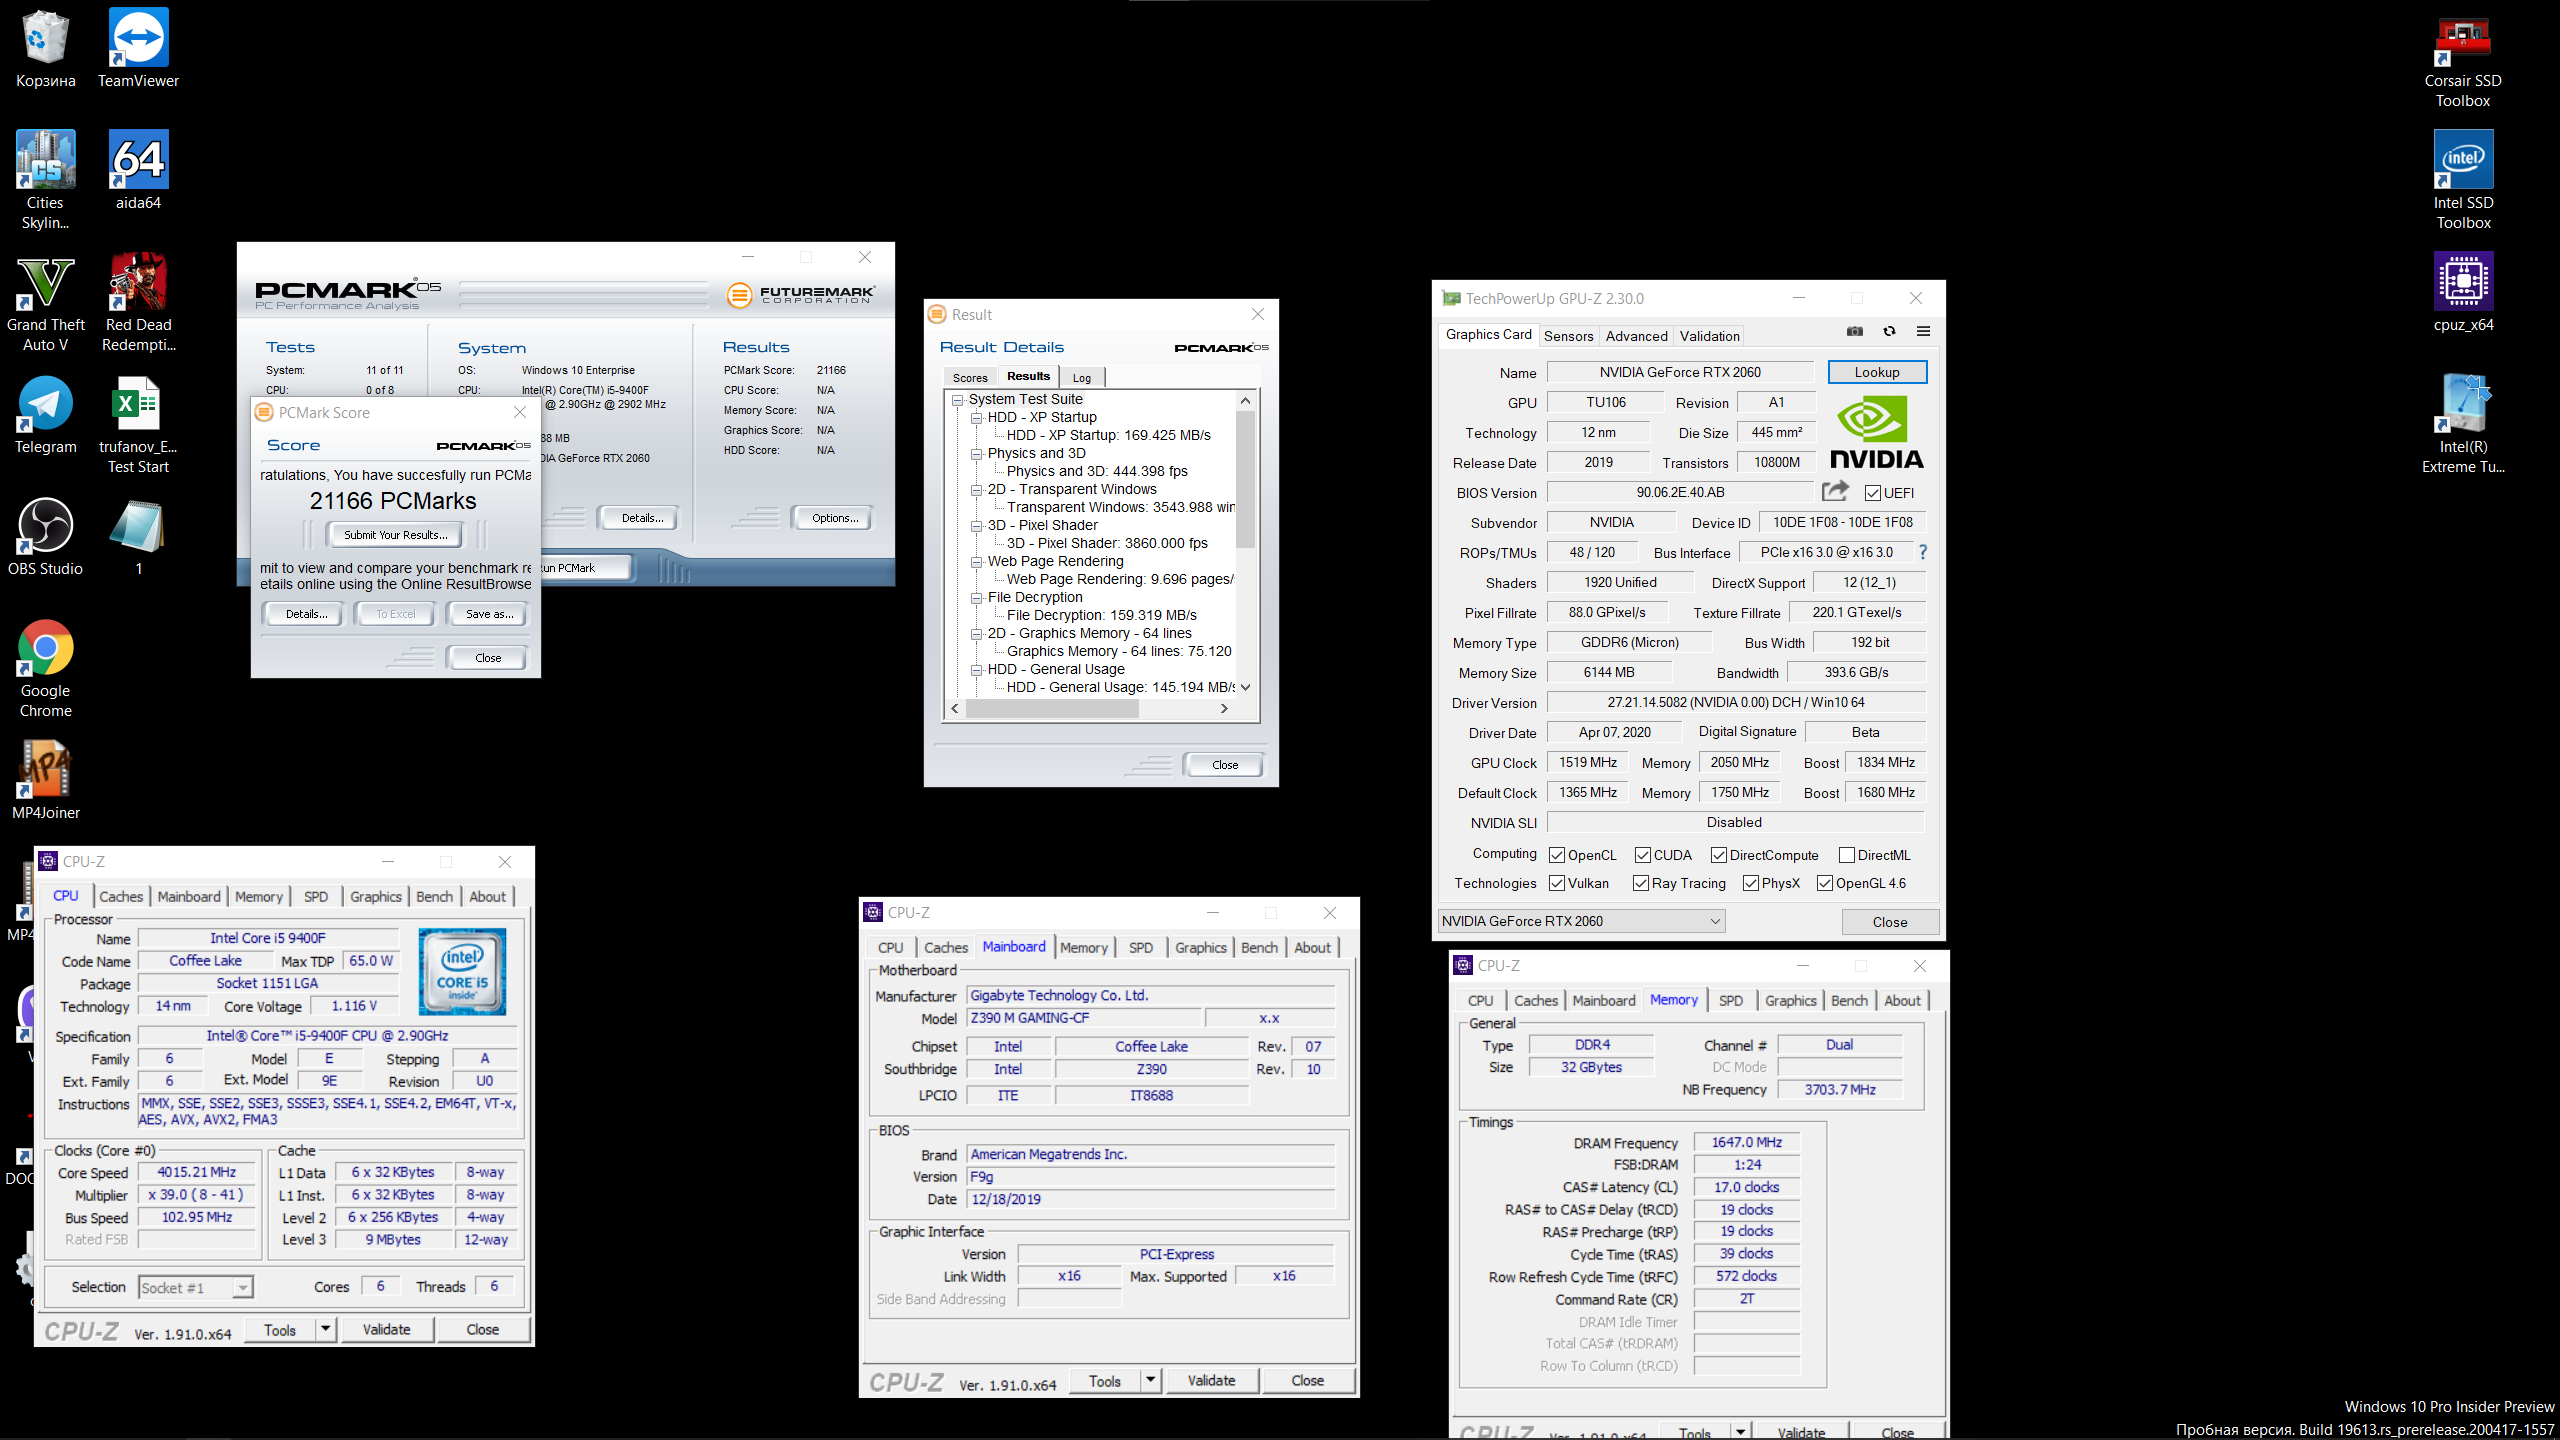Click Save as button in PCMark Score
2560x1440 pixels.
pos(489,614)
